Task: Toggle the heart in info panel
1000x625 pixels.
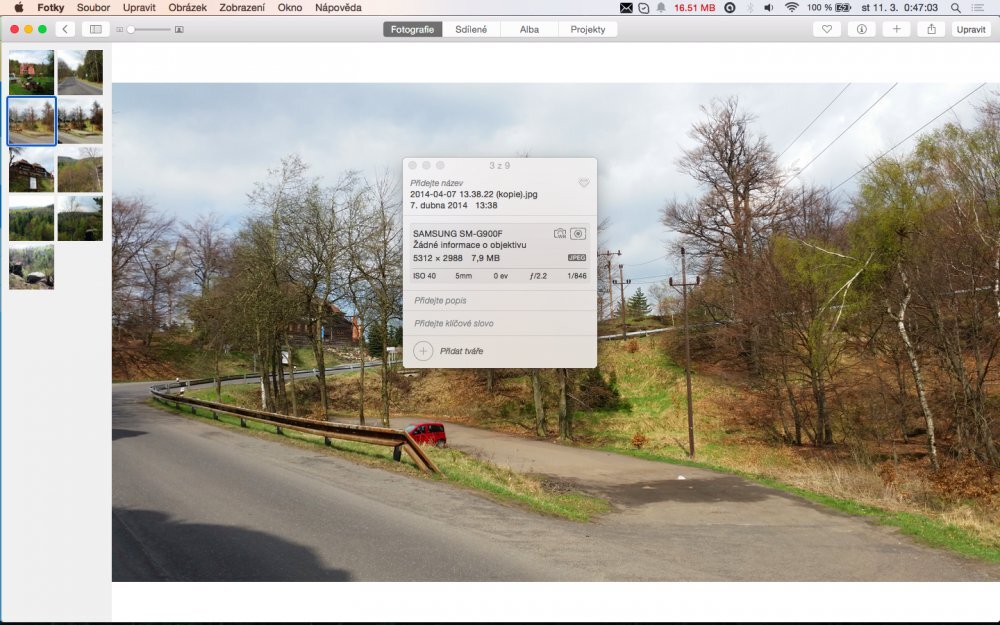Action: [584, 183]
